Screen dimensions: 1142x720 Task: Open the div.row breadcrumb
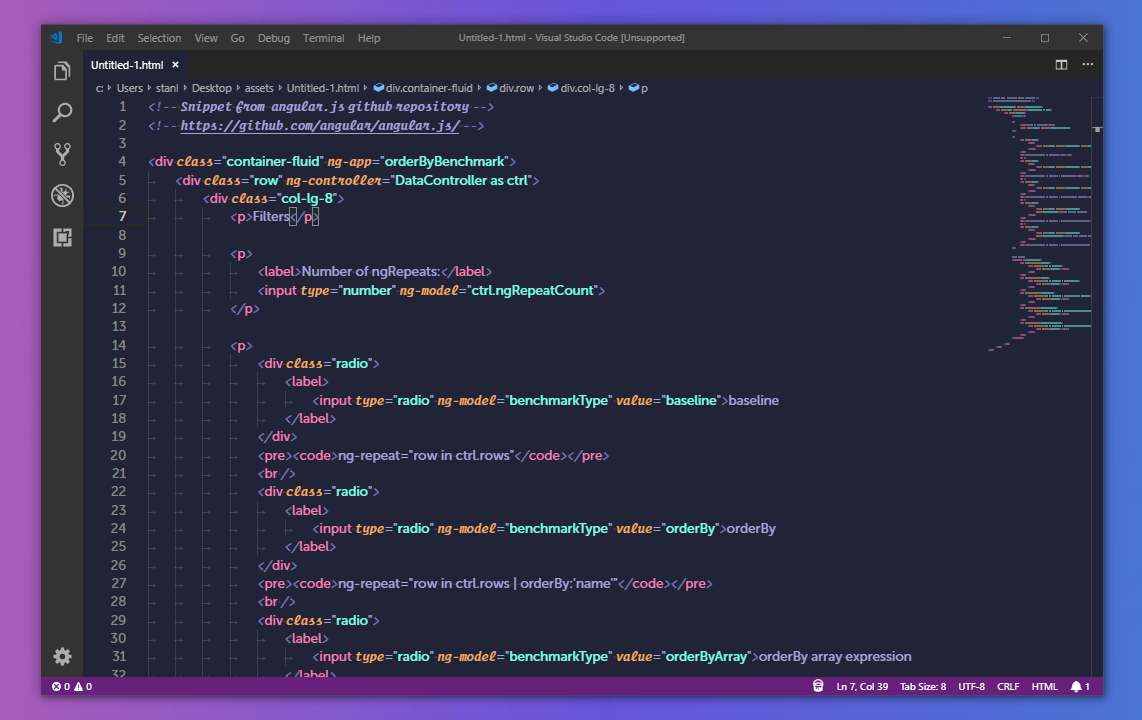point(511,88)
